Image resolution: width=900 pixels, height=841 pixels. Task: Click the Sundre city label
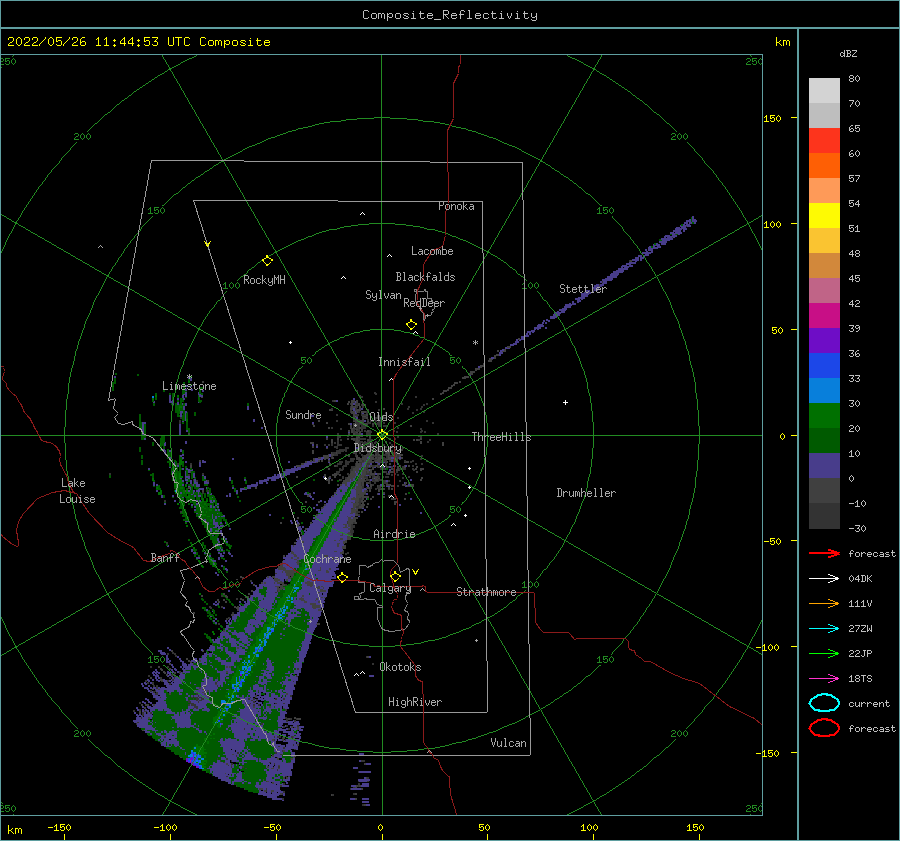tap(303, 414)
